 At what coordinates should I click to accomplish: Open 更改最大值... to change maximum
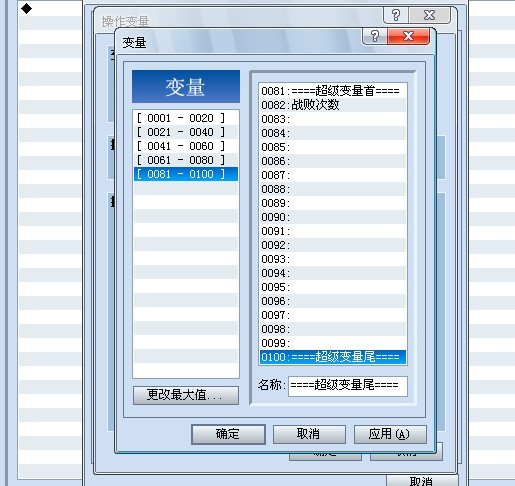tap(186, 395)
